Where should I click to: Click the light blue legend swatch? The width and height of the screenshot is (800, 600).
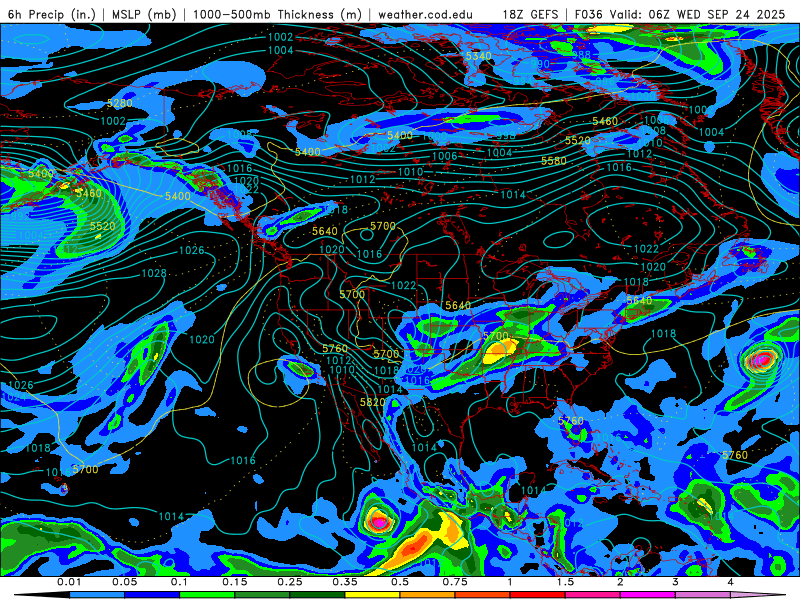[x=97, y=595]
